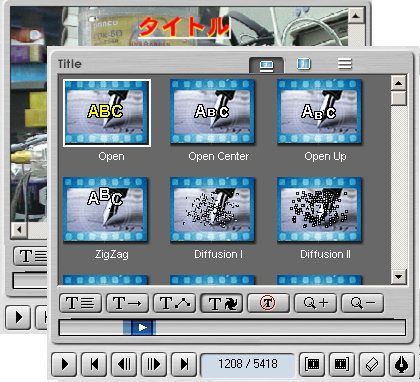This screenshot has height=382, width=420.
Task: Zoom out with the magnifier minus button
Action: click(362, 303)
